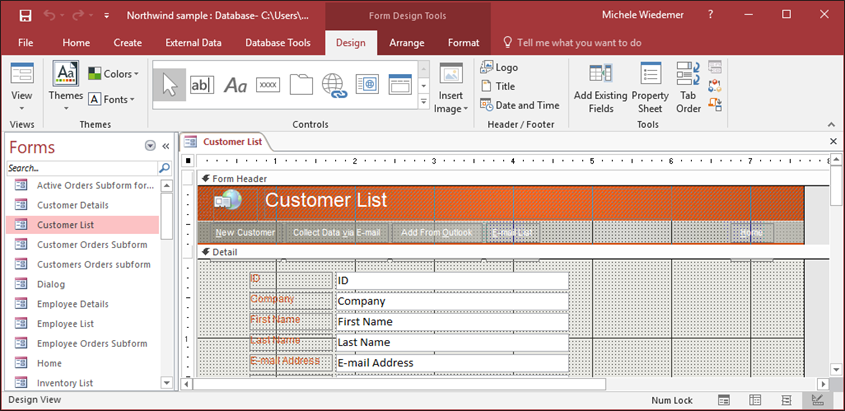Open the File menu

point(25,43)
